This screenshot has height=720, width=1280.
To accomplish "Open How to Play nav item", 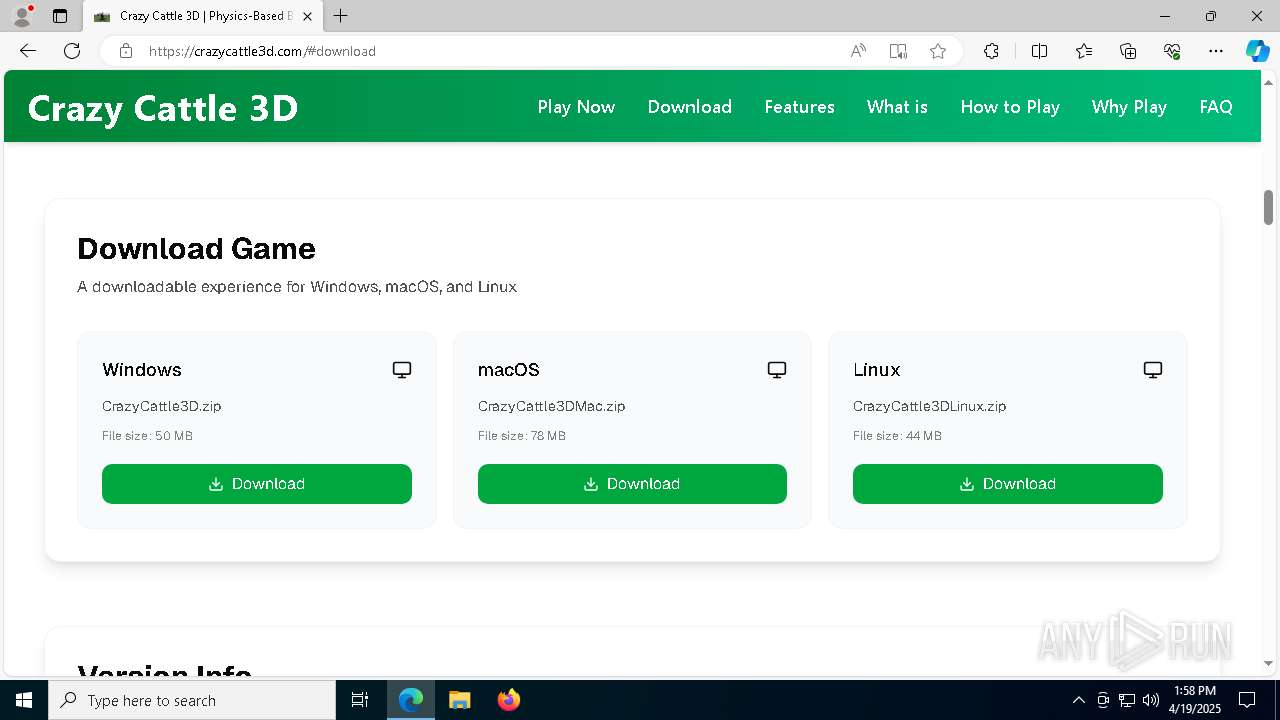I will tap(1010, 107).
